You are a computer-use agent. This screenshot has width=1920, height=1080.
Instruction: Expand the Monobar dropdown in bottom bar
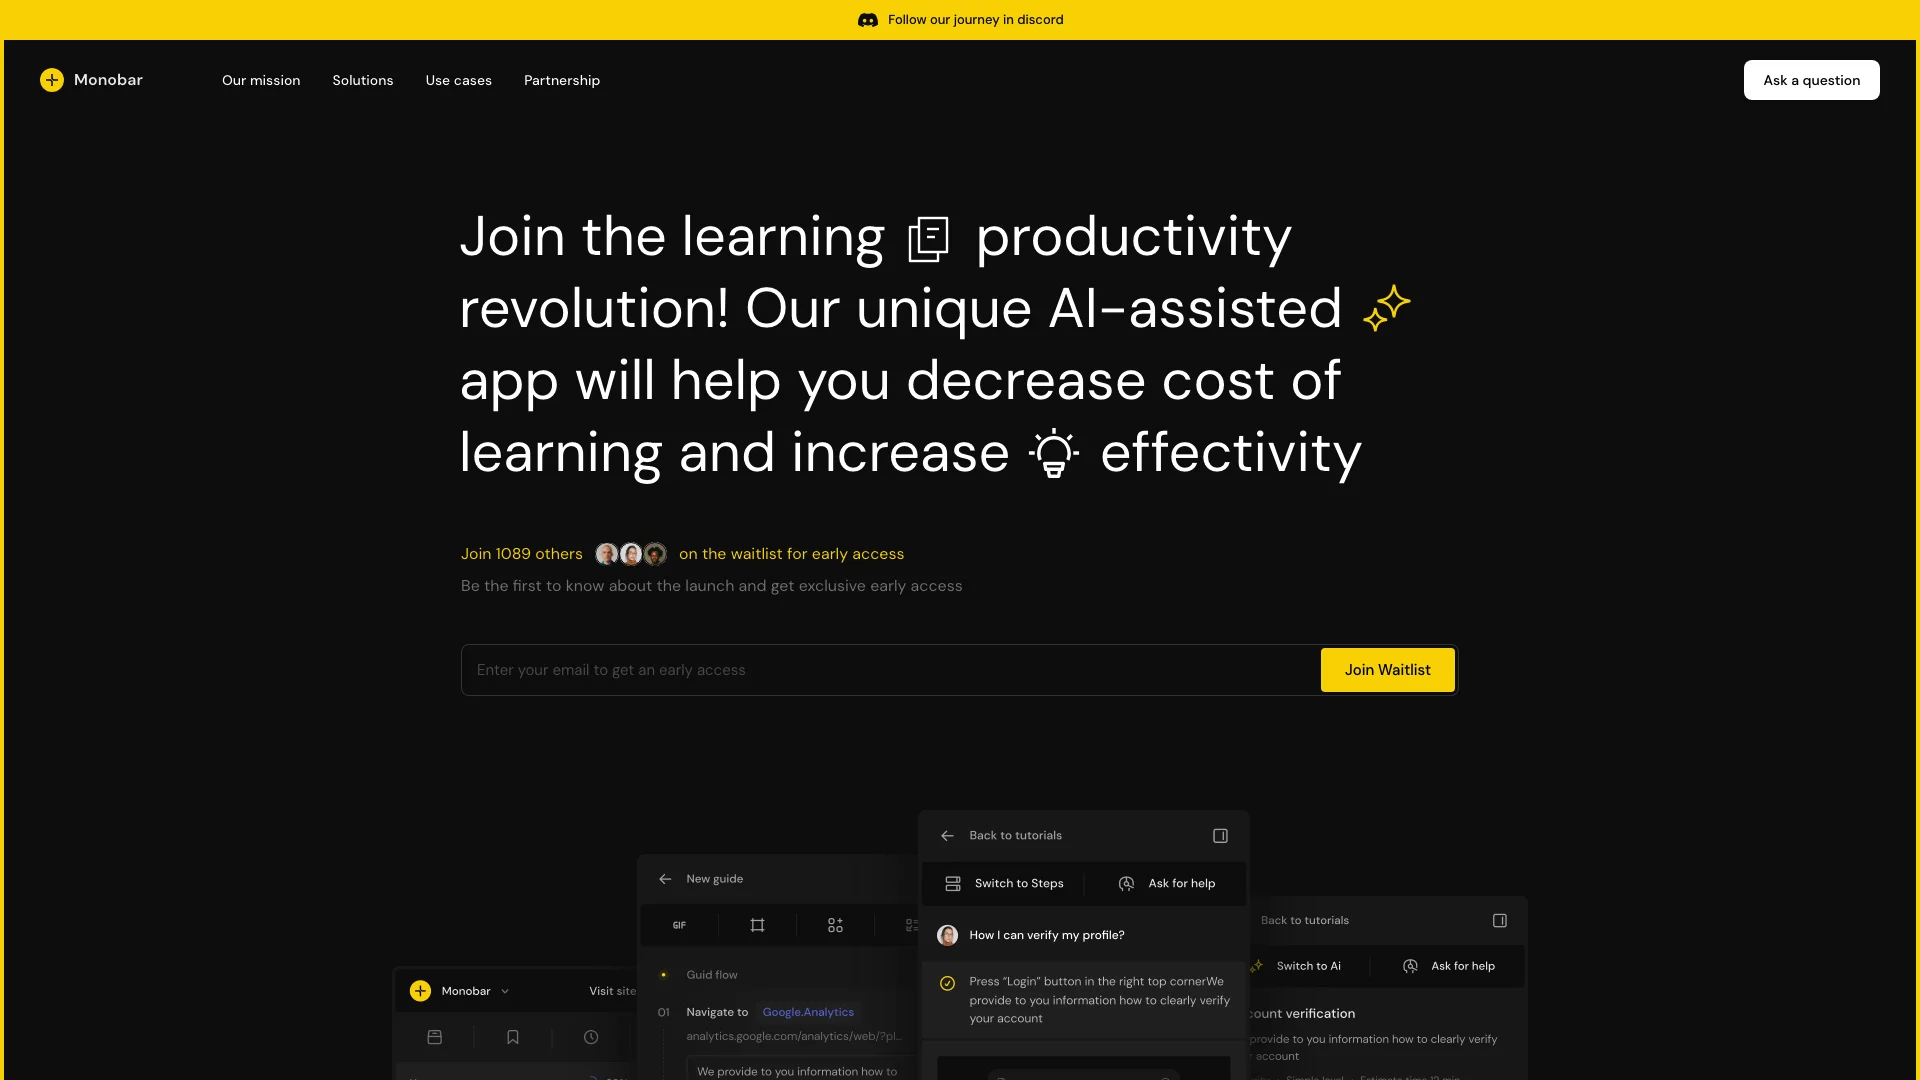[504, 990]
